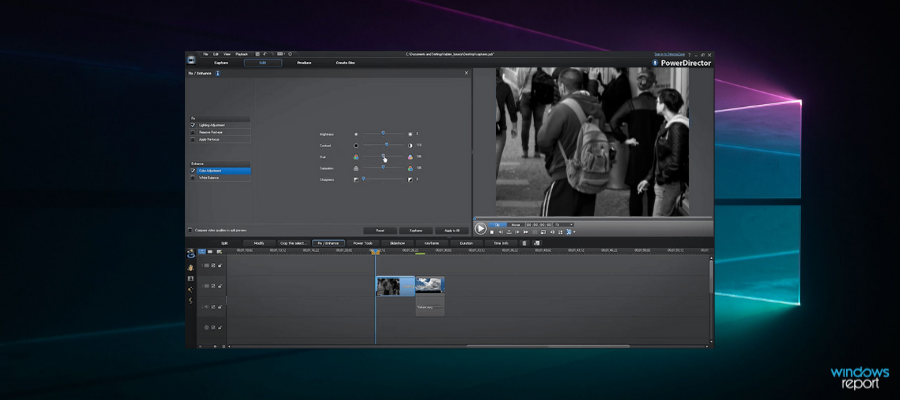Image resolution: width=900 pixels, height=400 pixels.
Task: Click the Media Room icon in left sidebar
Action: tap(191, 254)
